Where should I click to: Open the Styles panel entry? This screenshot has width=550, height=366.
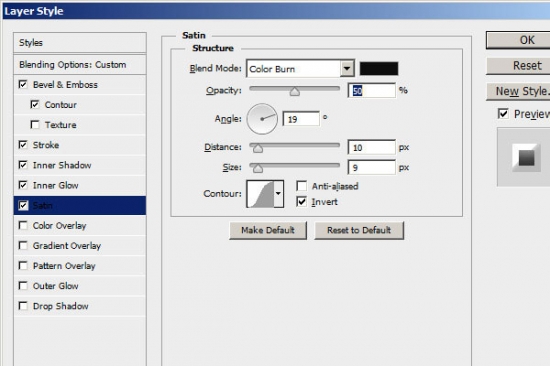click(80, 42)
